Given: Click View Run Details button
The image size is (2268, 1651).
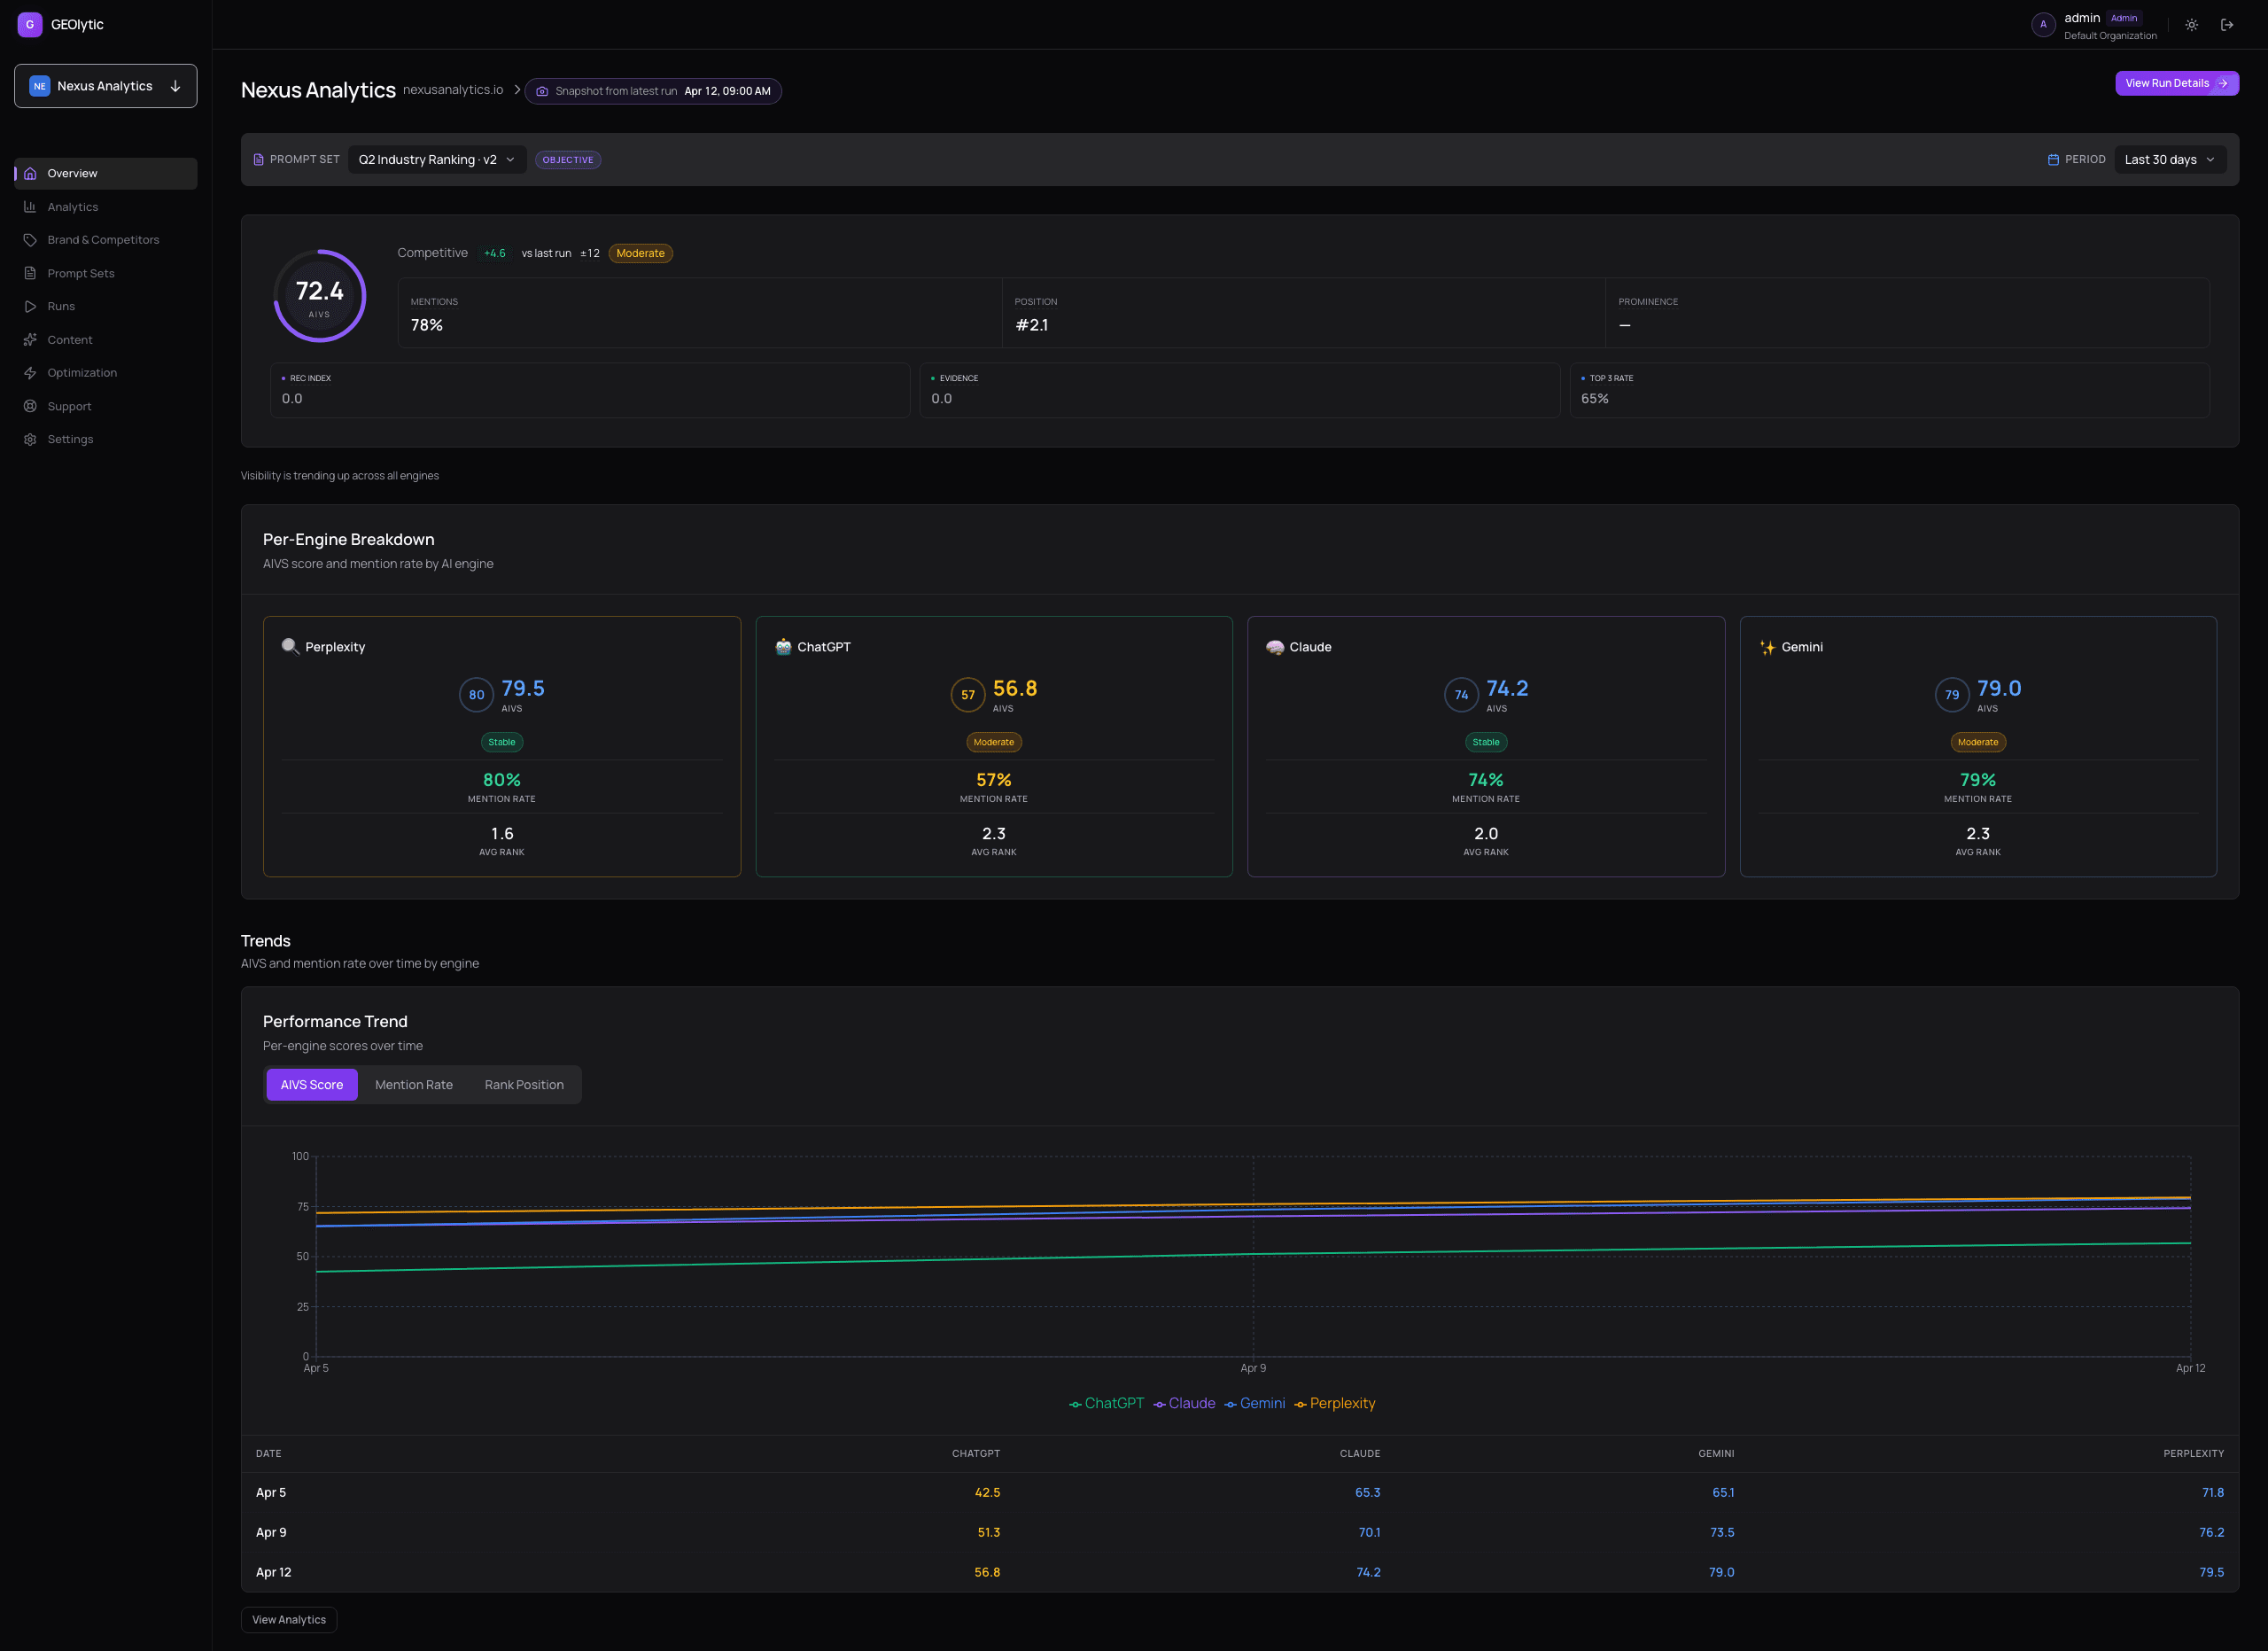Looking at the screenshot, I should (2176, 83).
